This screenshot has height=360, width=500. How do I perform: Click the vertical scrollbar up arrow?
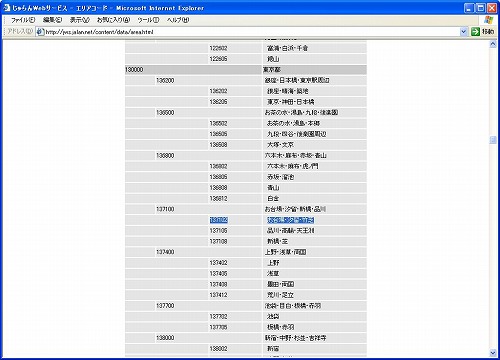pyautogui.click(x=493, y=44)
